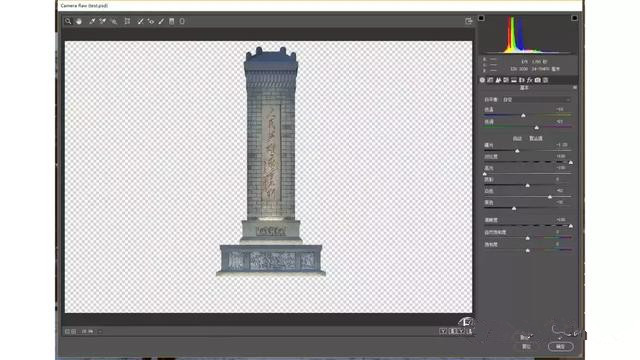Click the Blacks value field

[560, 202]
